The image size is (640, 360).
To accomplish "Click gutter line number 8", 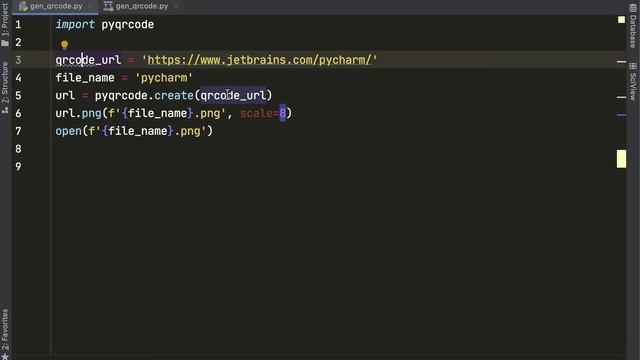I will pyautogui.click(x=18, y=149).
